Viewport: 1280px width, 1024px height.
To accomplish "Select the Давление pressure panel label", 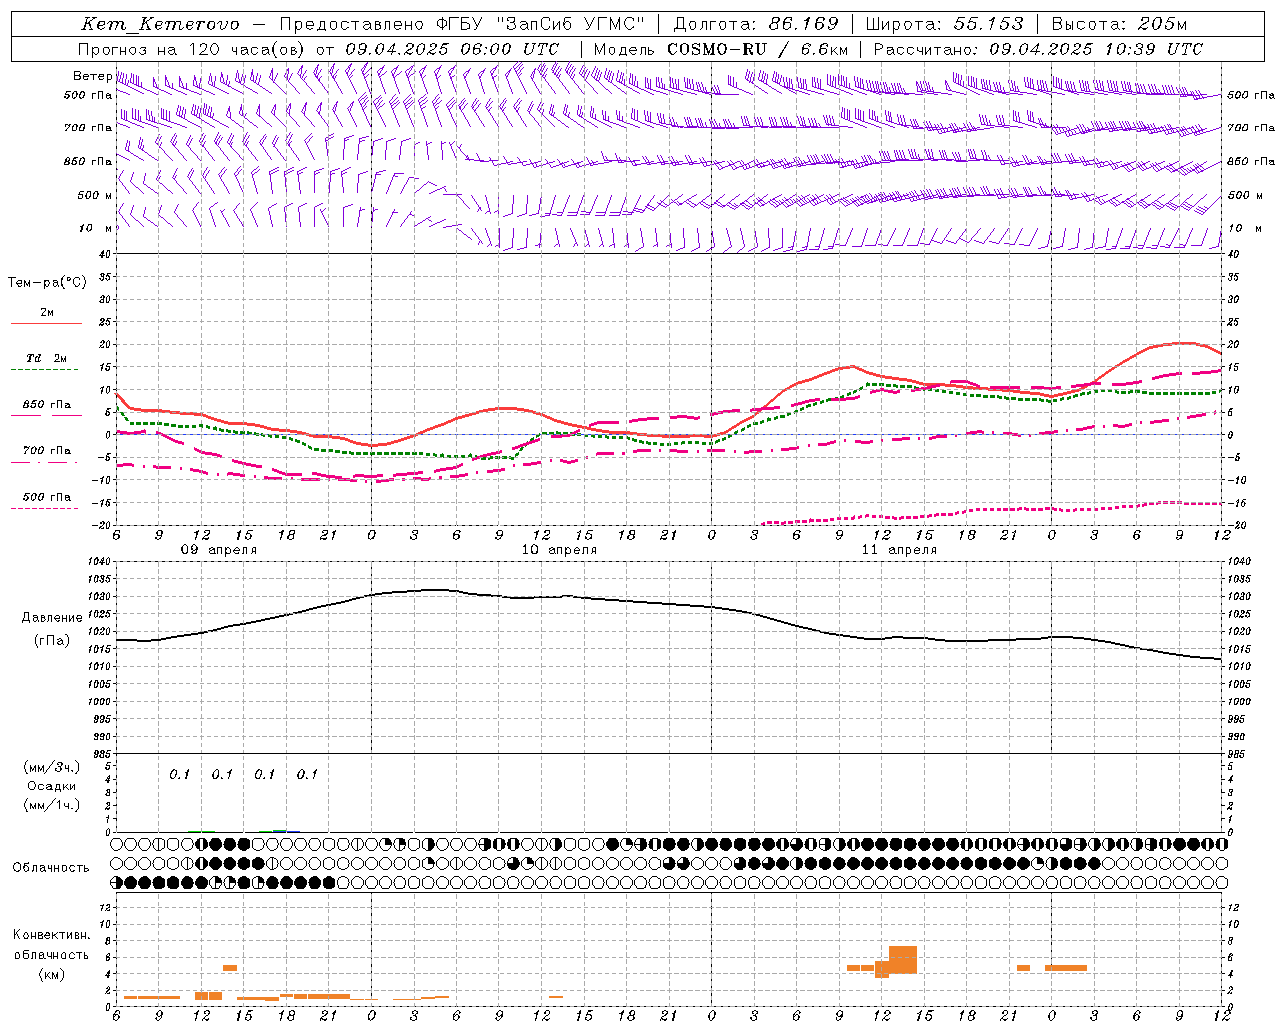I will tap(52, 618).
